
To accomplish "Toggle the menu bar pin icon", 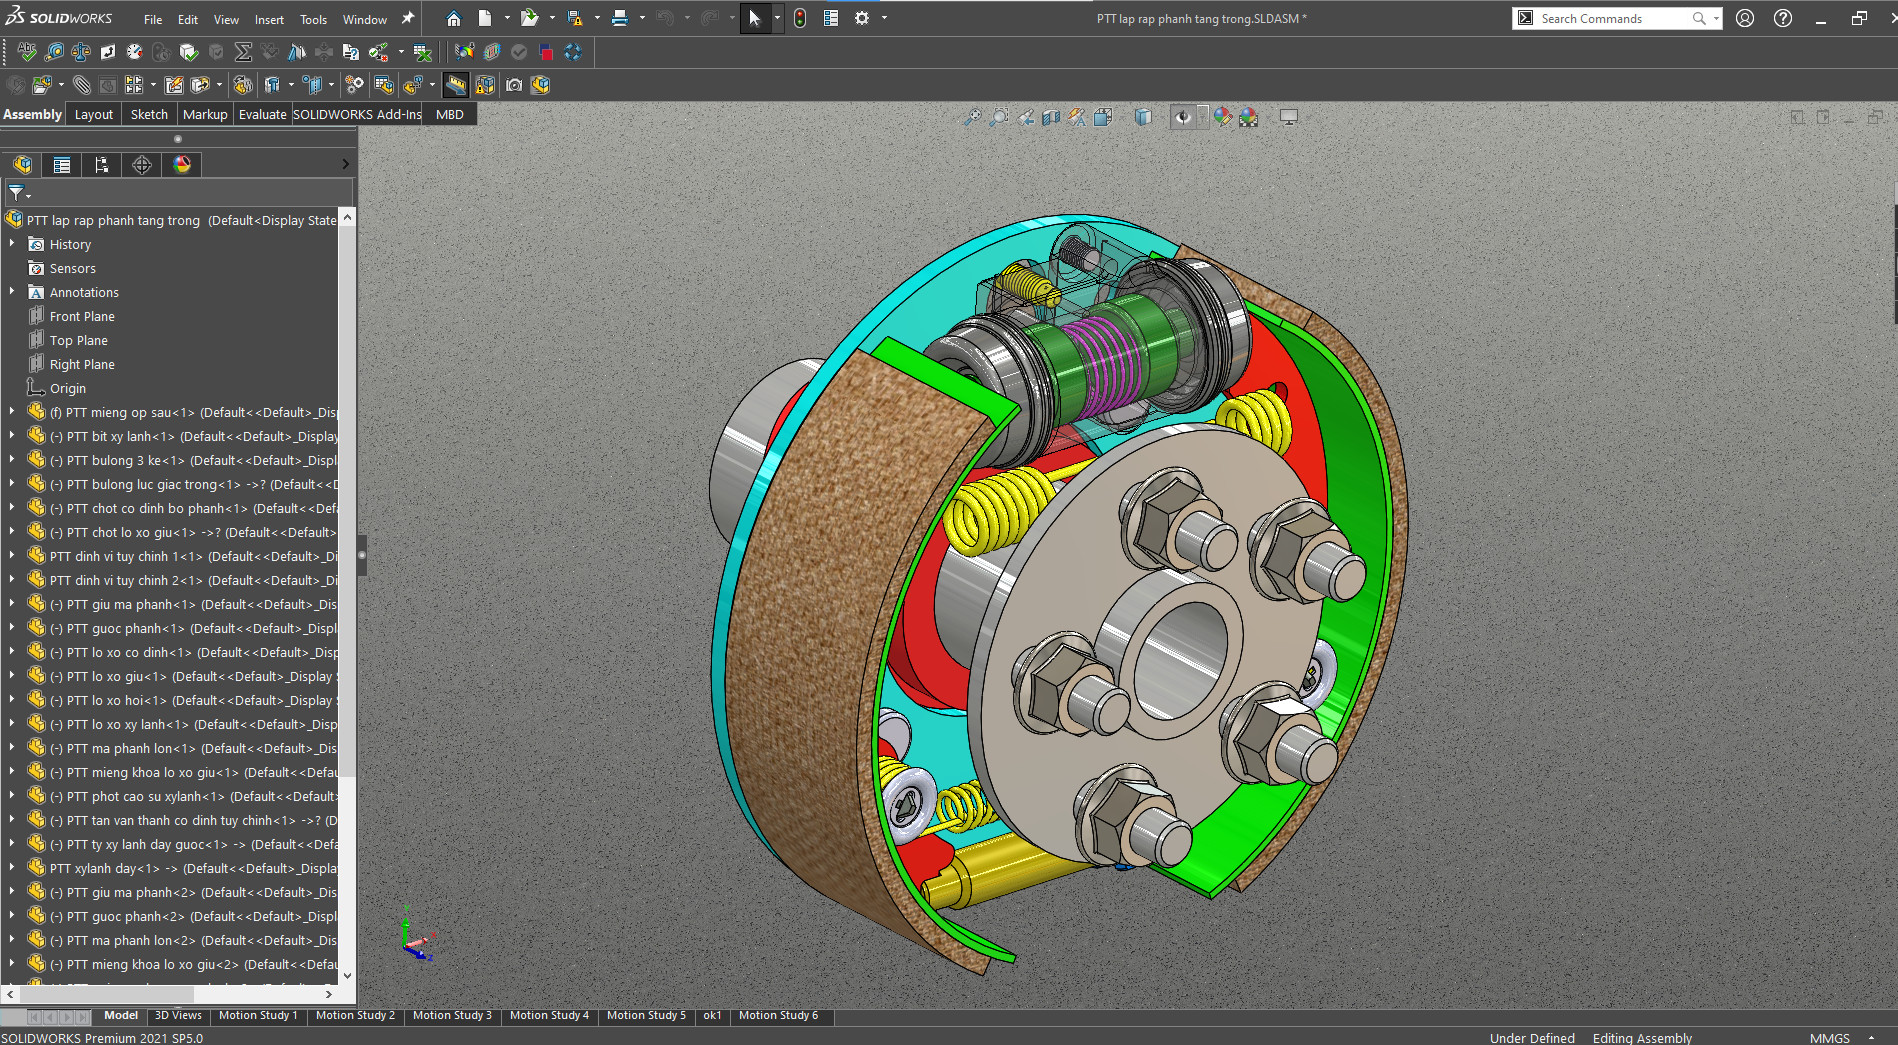I will (x=408, y=18).
